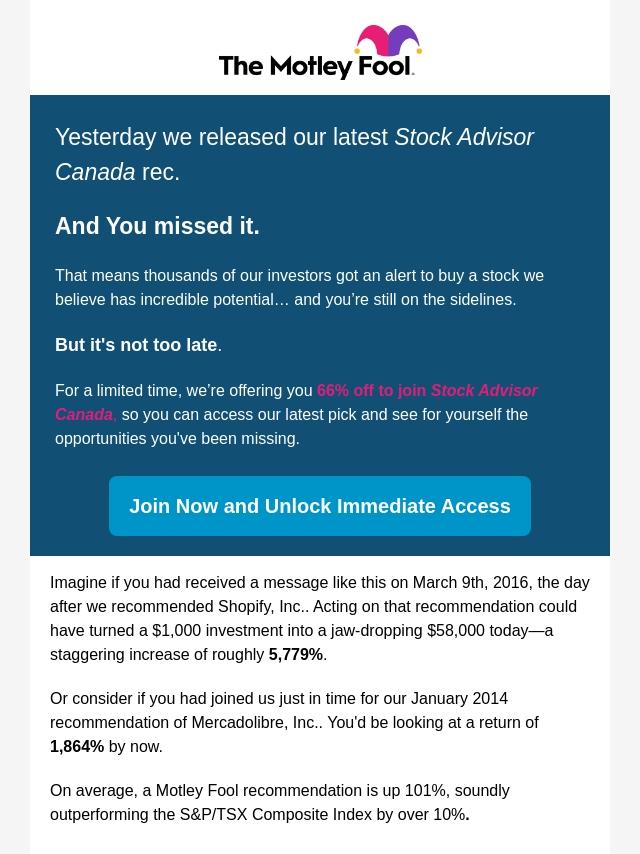This screenshot has height=854, width=640.
Task: Click the And You missed it heading
Action: coord(157,226)
